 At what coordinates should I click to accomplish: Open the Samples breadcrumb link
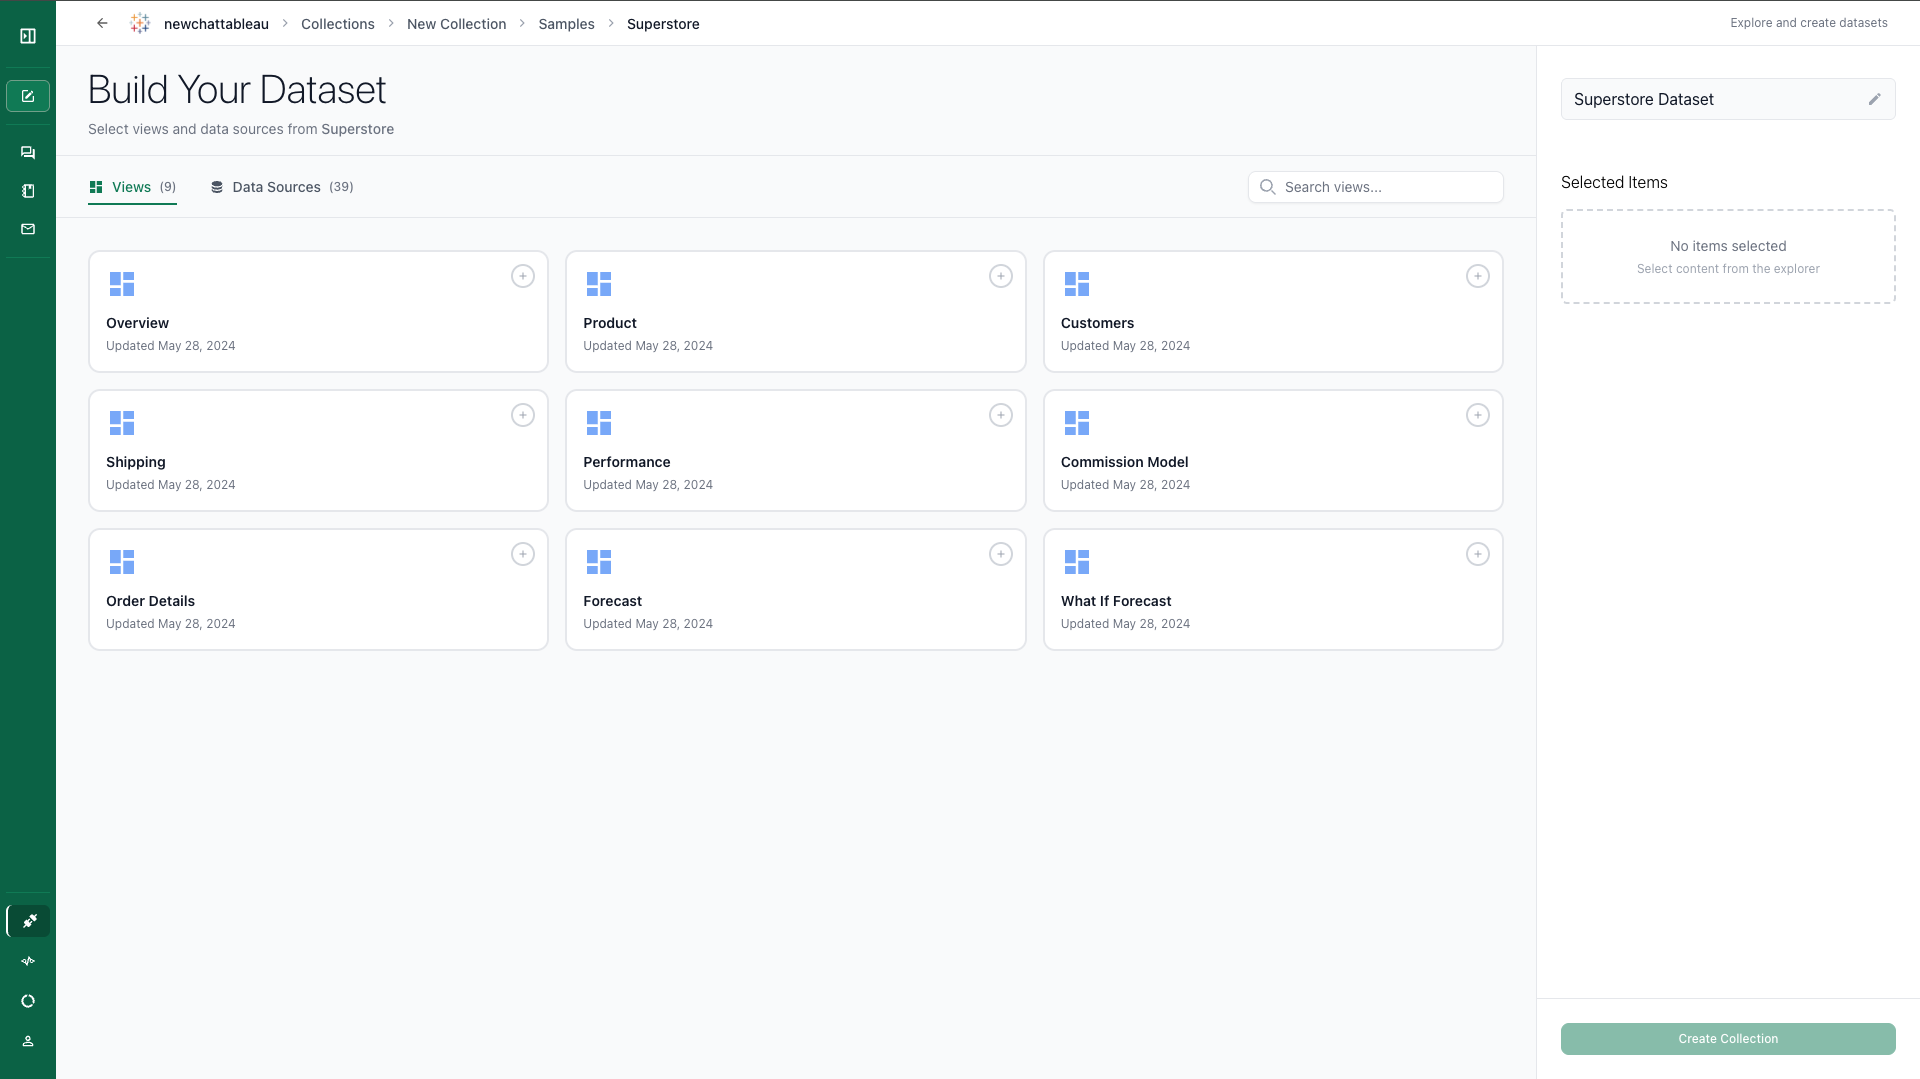566,23
